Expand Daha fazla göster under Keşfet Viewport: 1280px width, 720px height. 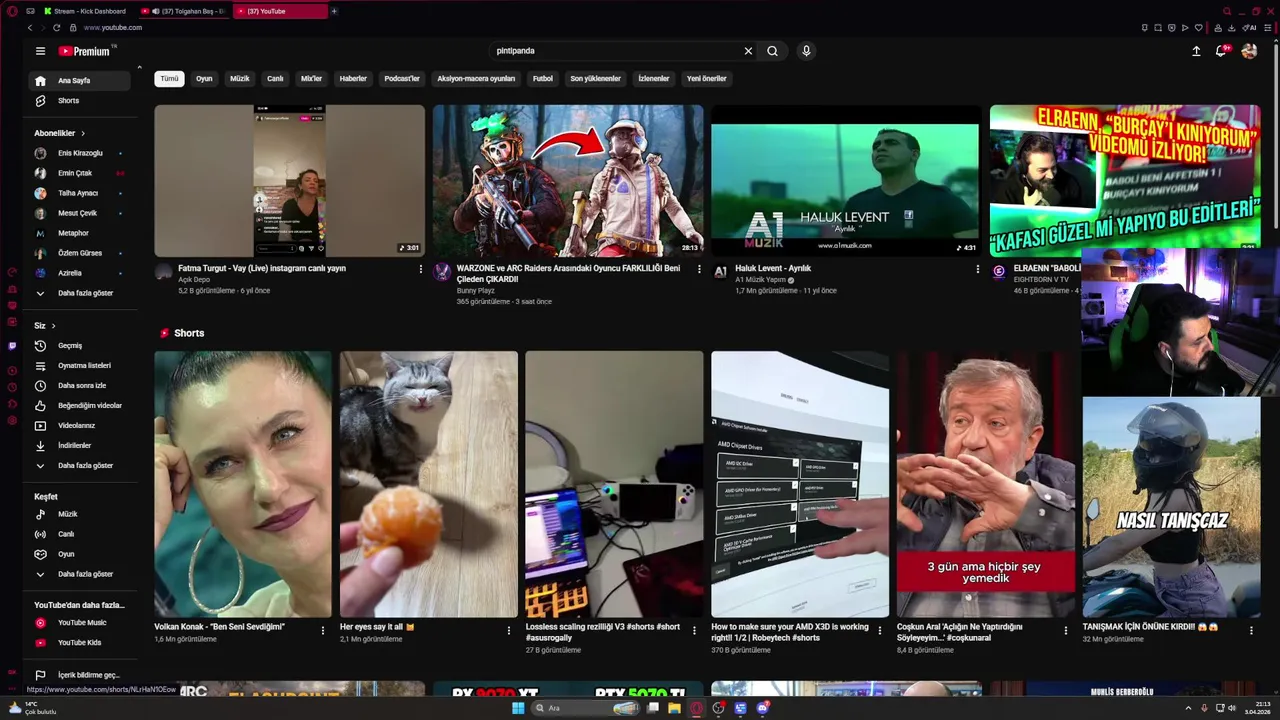[80, 574]
